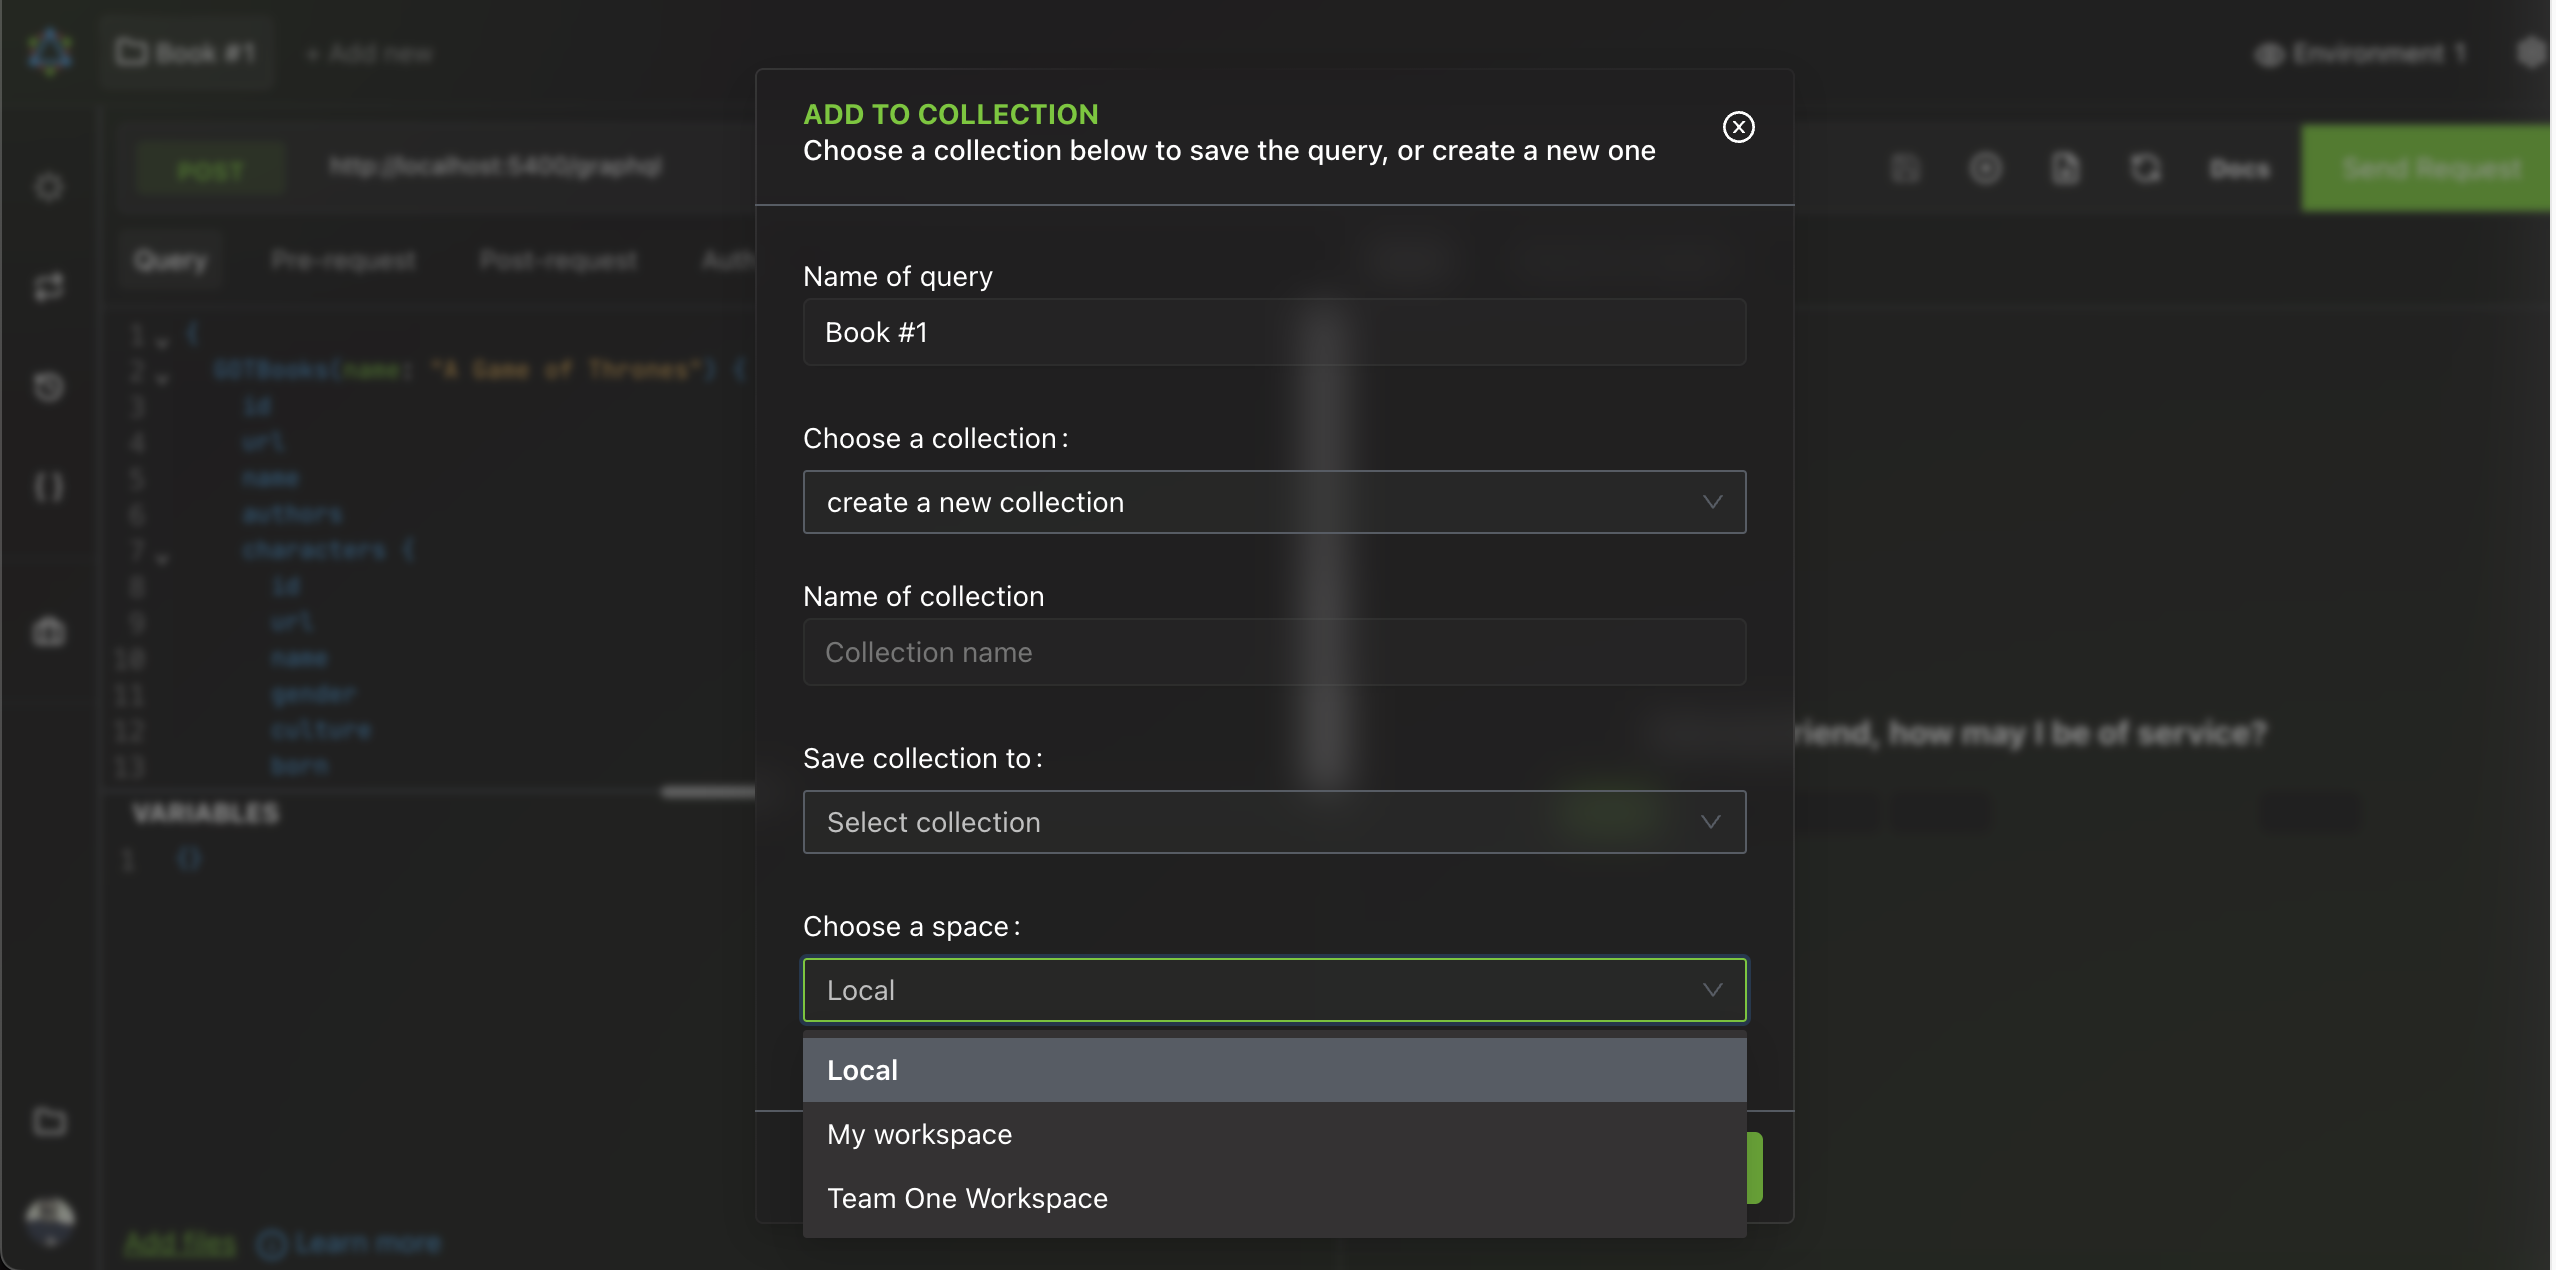Close the Add to Collection dialog

(1738, 127)
